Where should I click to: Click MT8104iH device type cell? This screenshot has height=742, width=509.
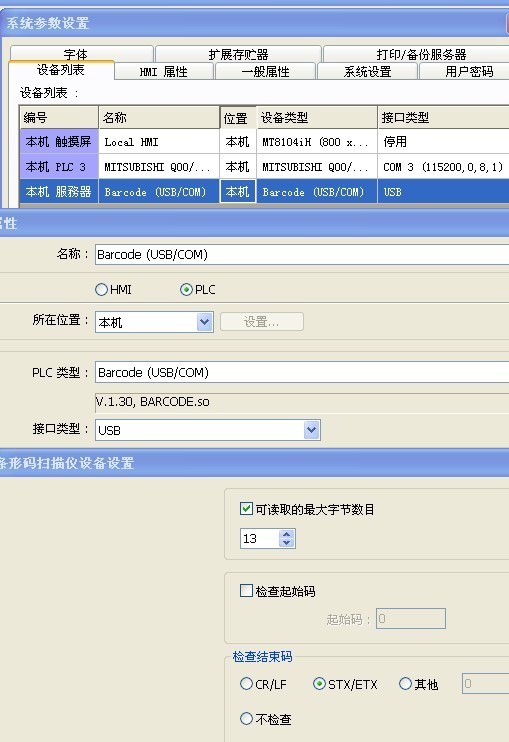click(316, 141)
